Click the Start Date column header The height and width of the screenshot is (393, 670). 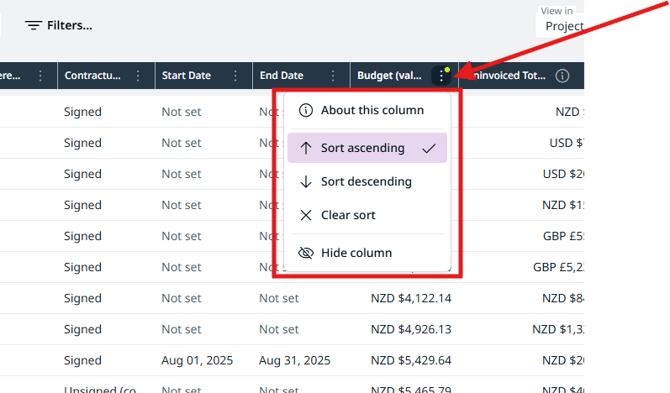[186, 76]
